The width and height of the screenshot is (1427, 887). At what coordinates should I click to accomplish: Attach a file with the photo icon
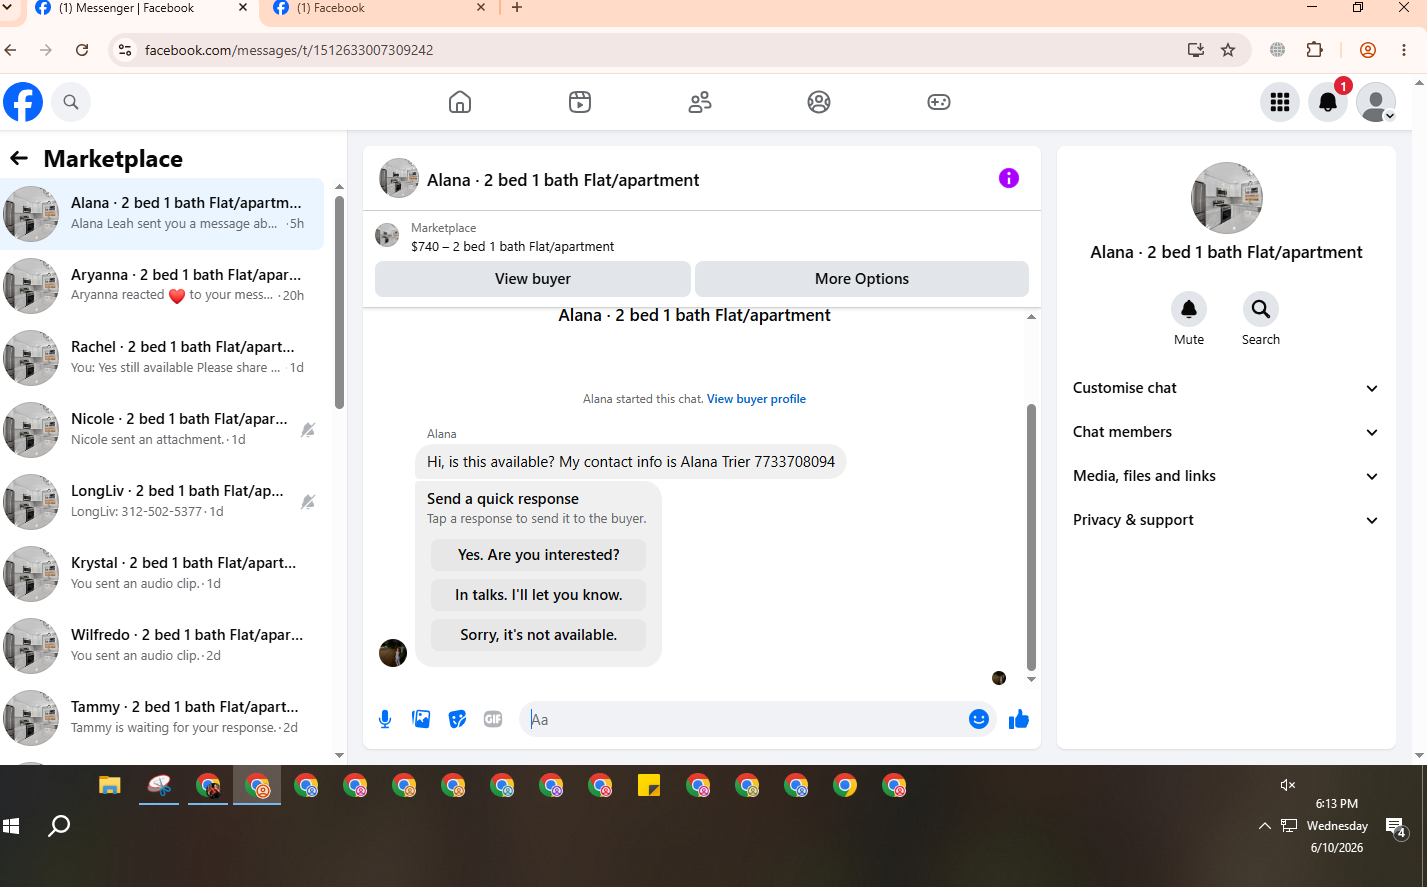click(421, 719)
